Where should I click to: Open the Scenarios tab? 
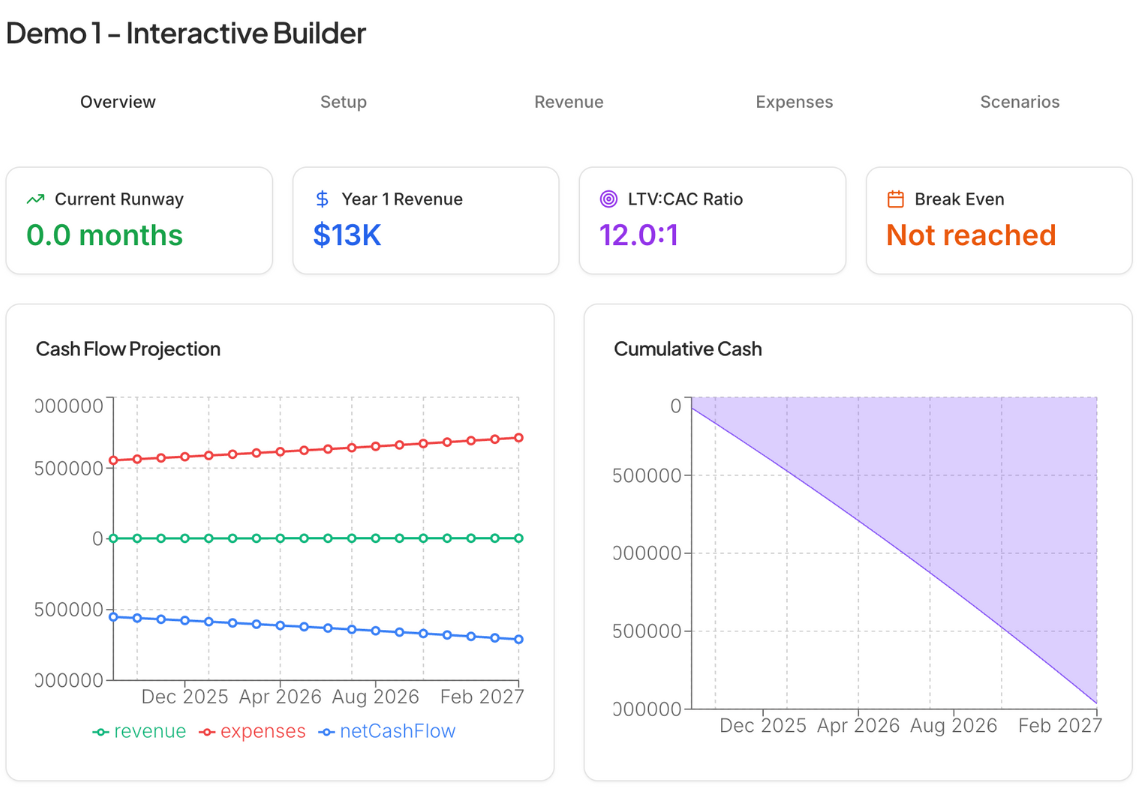click(x=1019, y=101)
